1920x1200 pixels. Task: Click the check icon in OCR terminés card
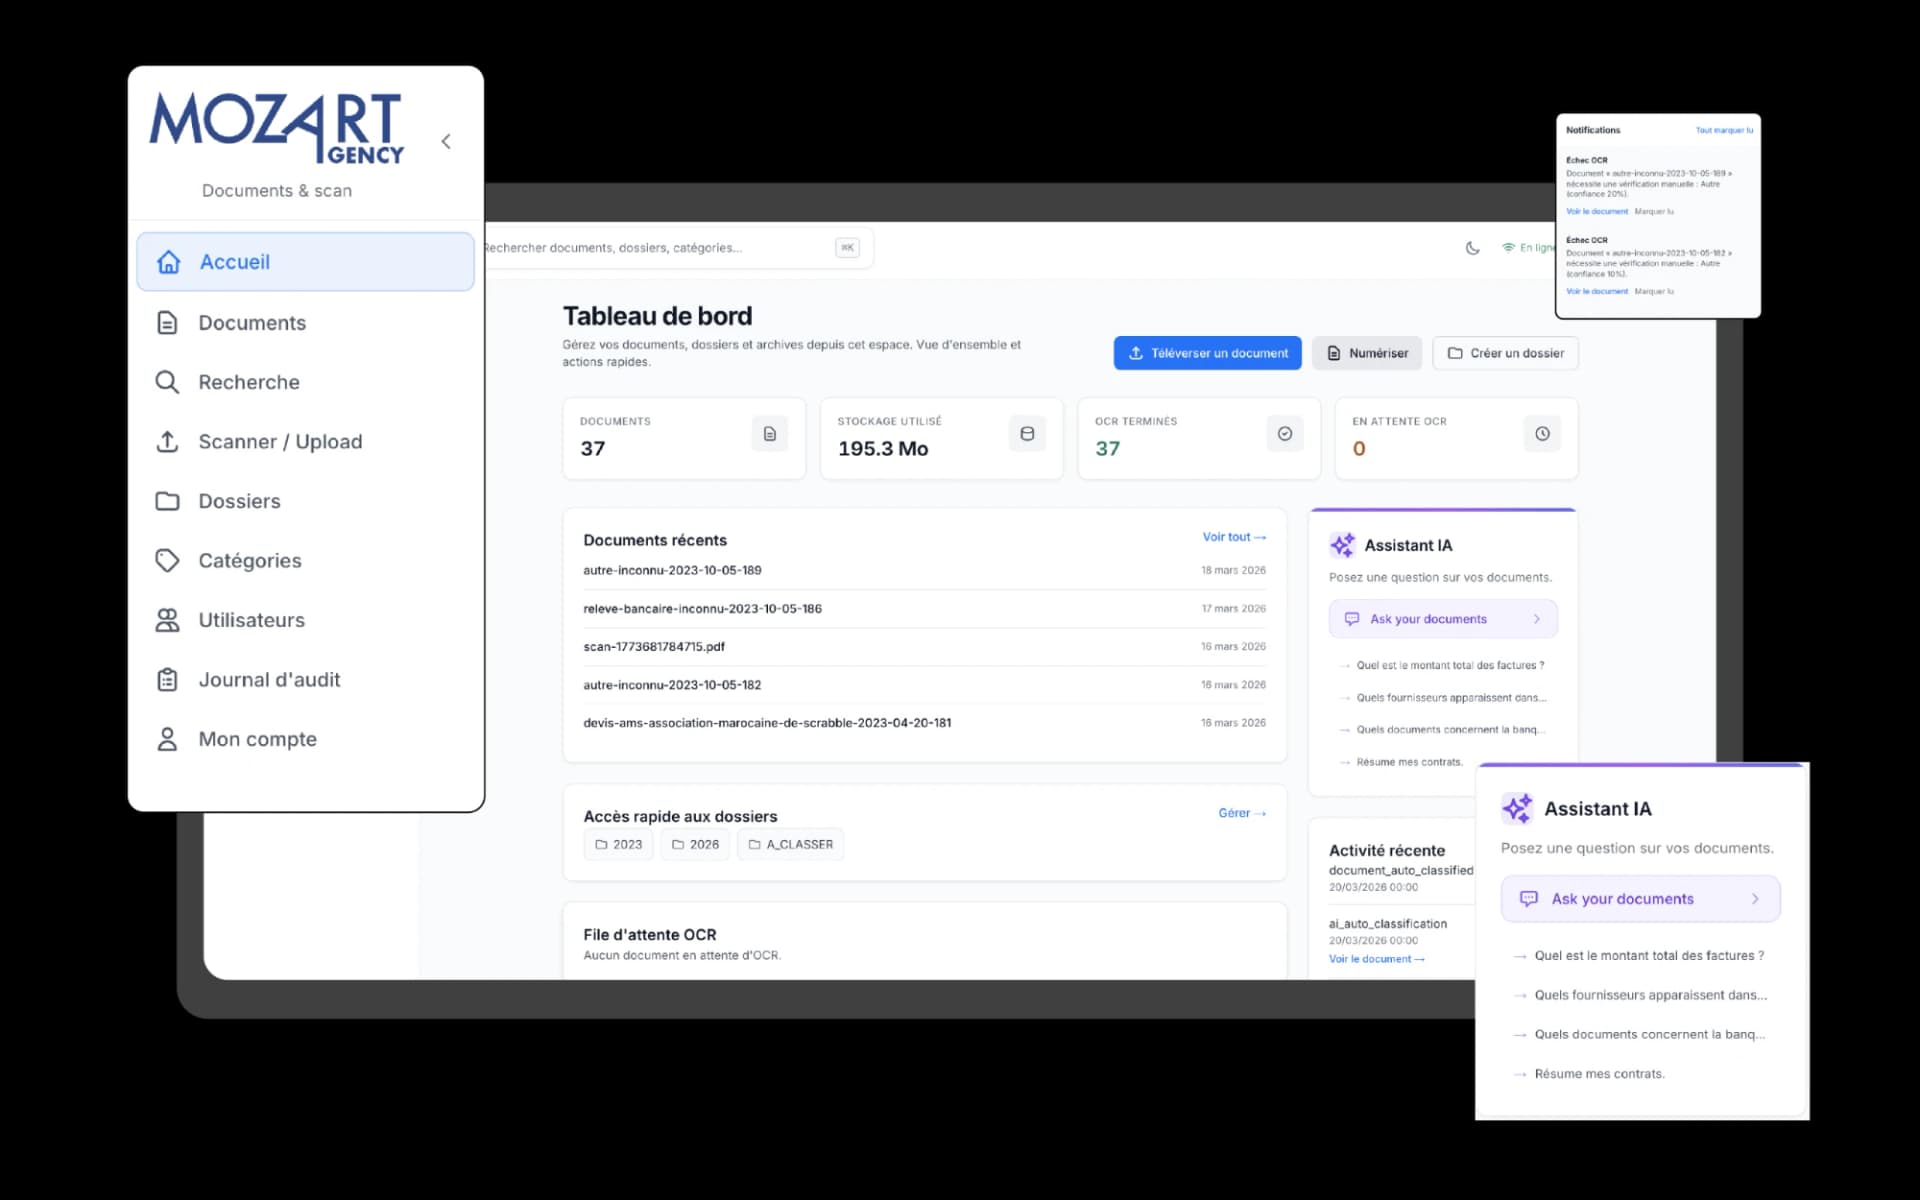click(x=1285, y=434)
